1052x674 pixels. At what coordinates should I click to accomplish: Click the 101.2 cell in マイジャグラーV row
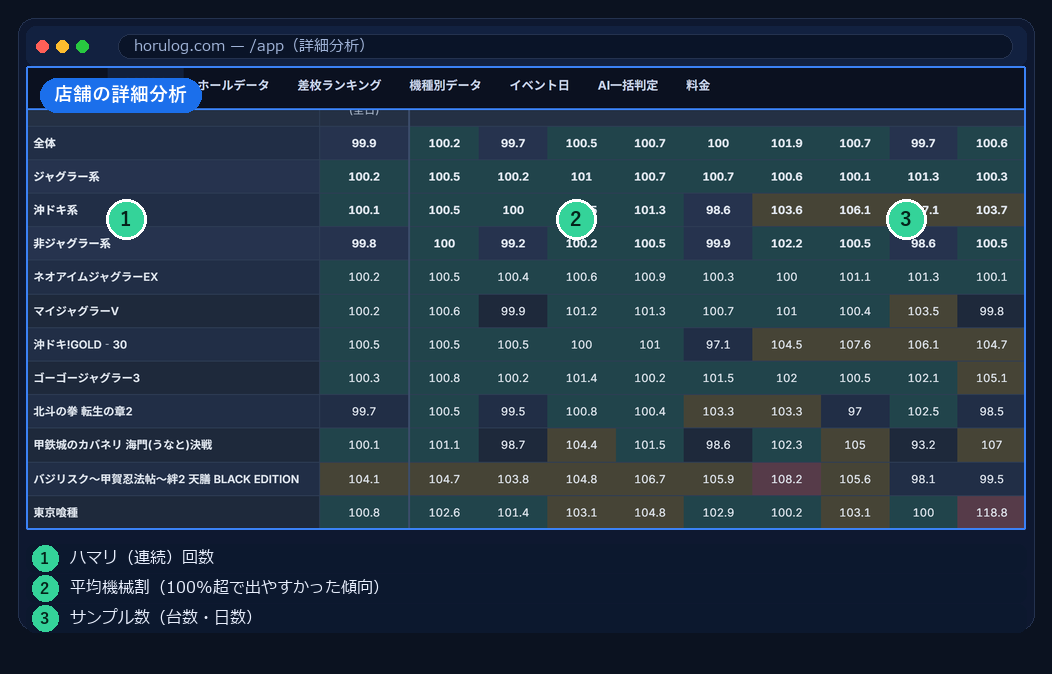click(581, 311)
